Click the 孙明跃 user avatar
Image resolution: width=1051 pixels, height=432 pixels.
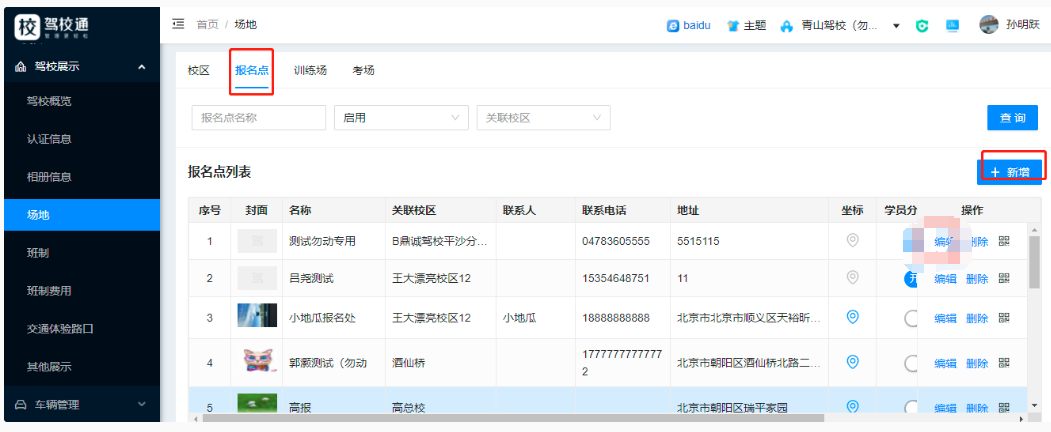(x=989, y=25)
